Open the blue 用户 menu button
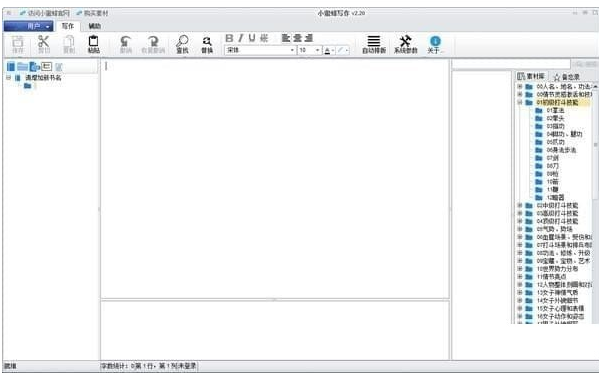Viewport: 599px width, 375px height. point(29,26)
